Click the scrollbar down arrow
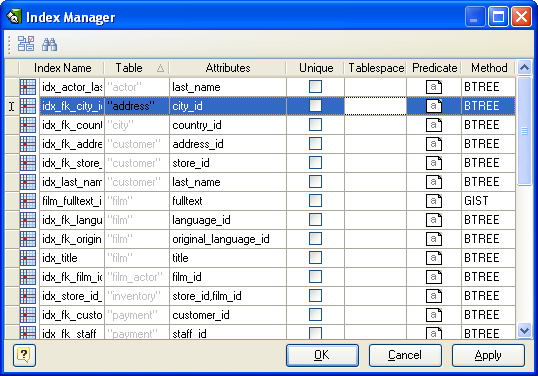 [x=524, y=331]
